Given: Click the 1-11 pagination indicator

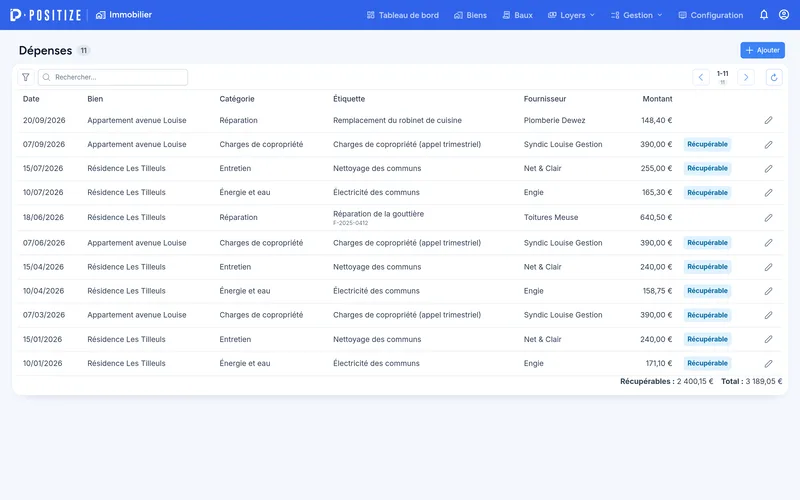Looking at the screenshot, I should [x=722, y=73].
